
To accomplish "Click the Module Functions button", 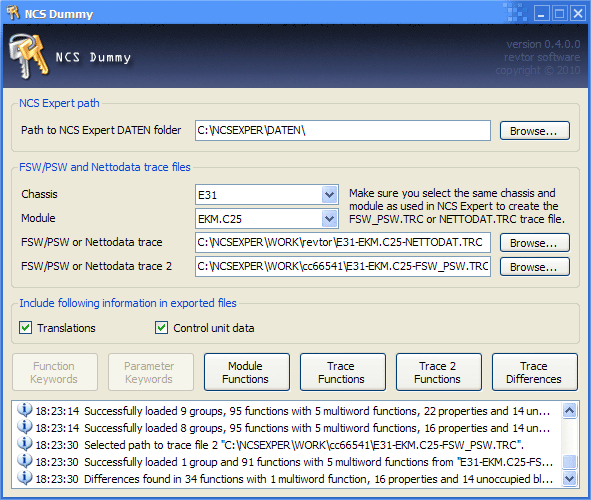I will (x=247, y=372).
